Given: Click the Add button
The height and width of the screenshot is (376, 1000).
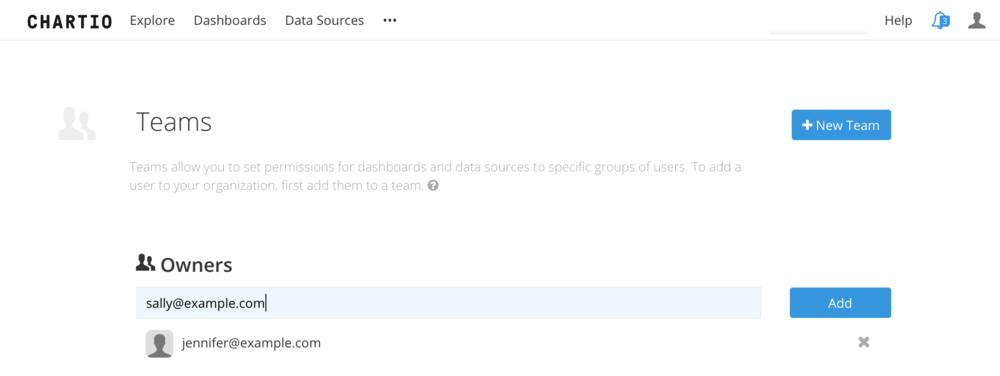Looking at the screenshot, I should coord(840,303).
